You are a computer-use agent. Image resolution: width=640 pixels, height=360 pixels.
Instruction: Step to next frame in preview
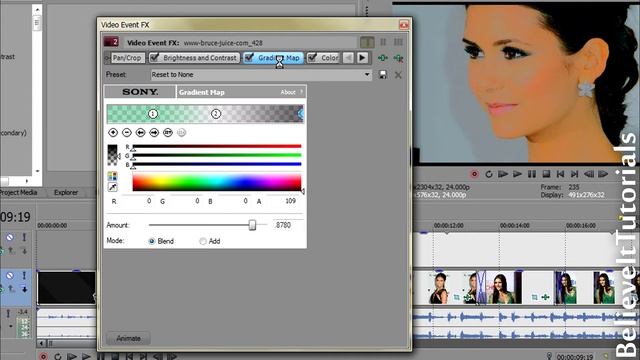(x=603, y=174)
